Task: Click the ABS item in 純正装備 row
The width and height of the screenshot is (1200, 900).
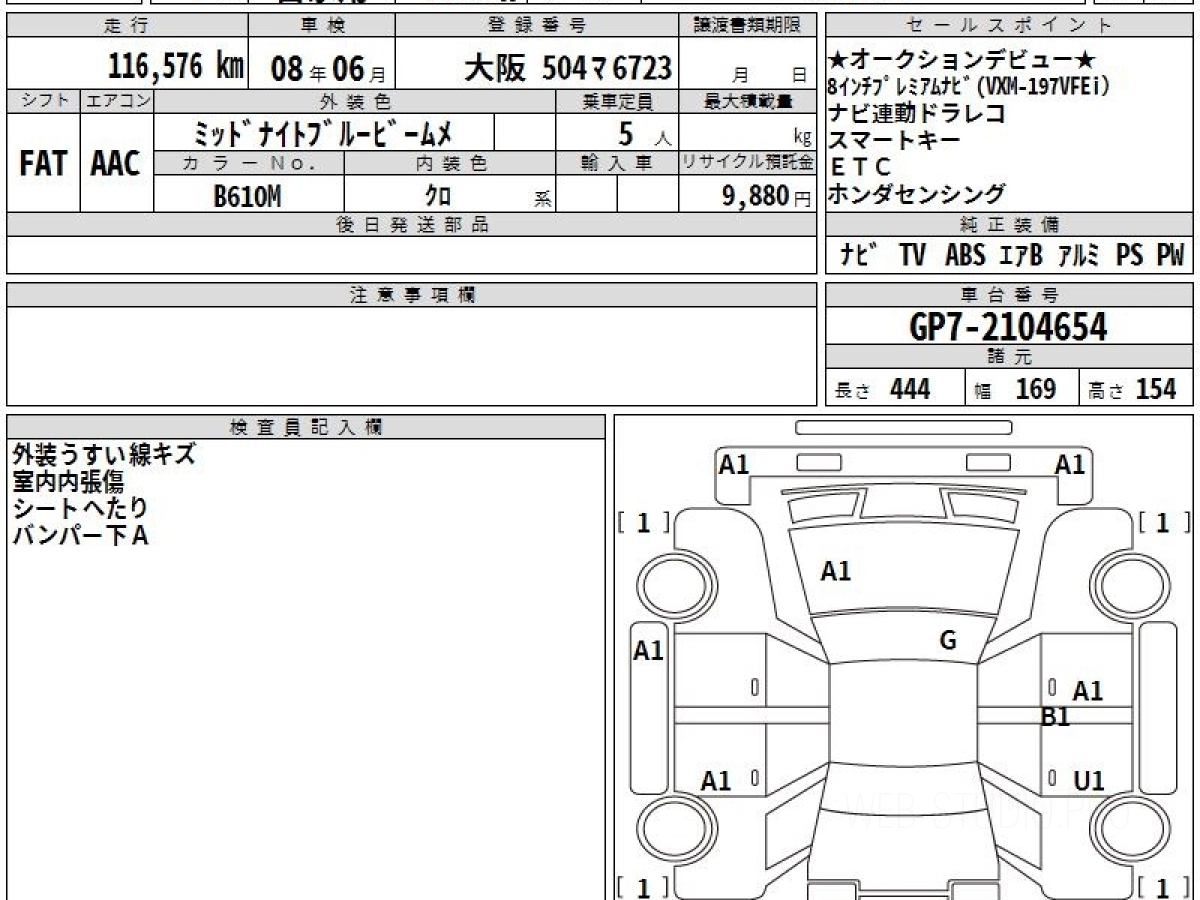Action: point(964,256)
